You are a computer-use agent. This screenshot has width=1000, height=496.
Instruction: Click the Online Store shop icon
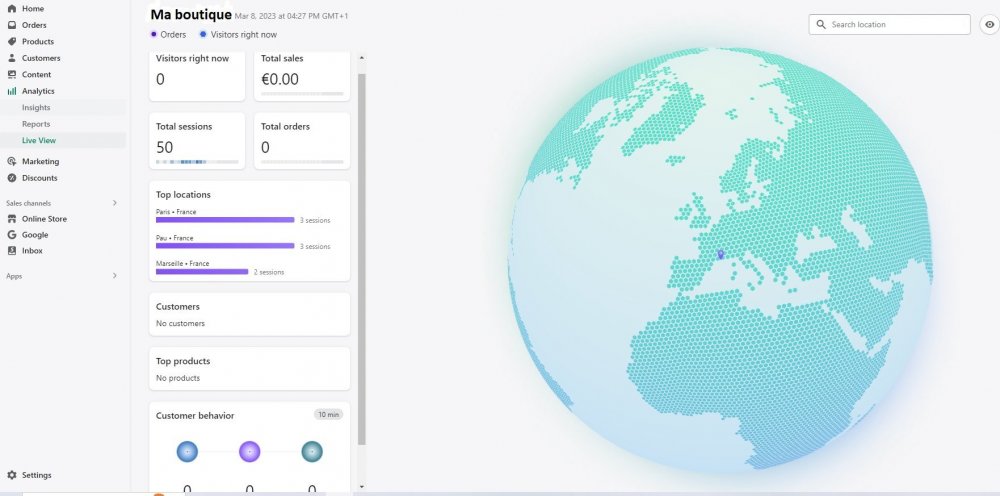click(x=11, y=219)
